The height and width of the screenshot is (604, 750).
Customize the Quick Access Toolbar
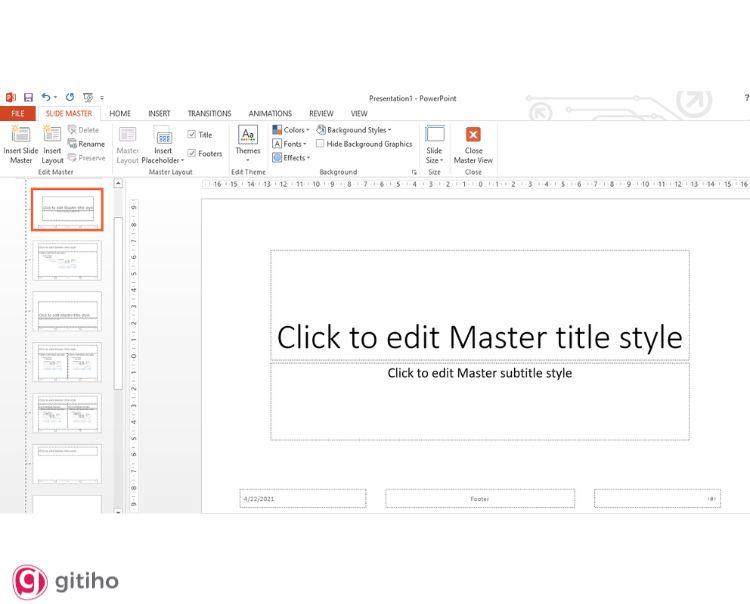tap(102, 98)
